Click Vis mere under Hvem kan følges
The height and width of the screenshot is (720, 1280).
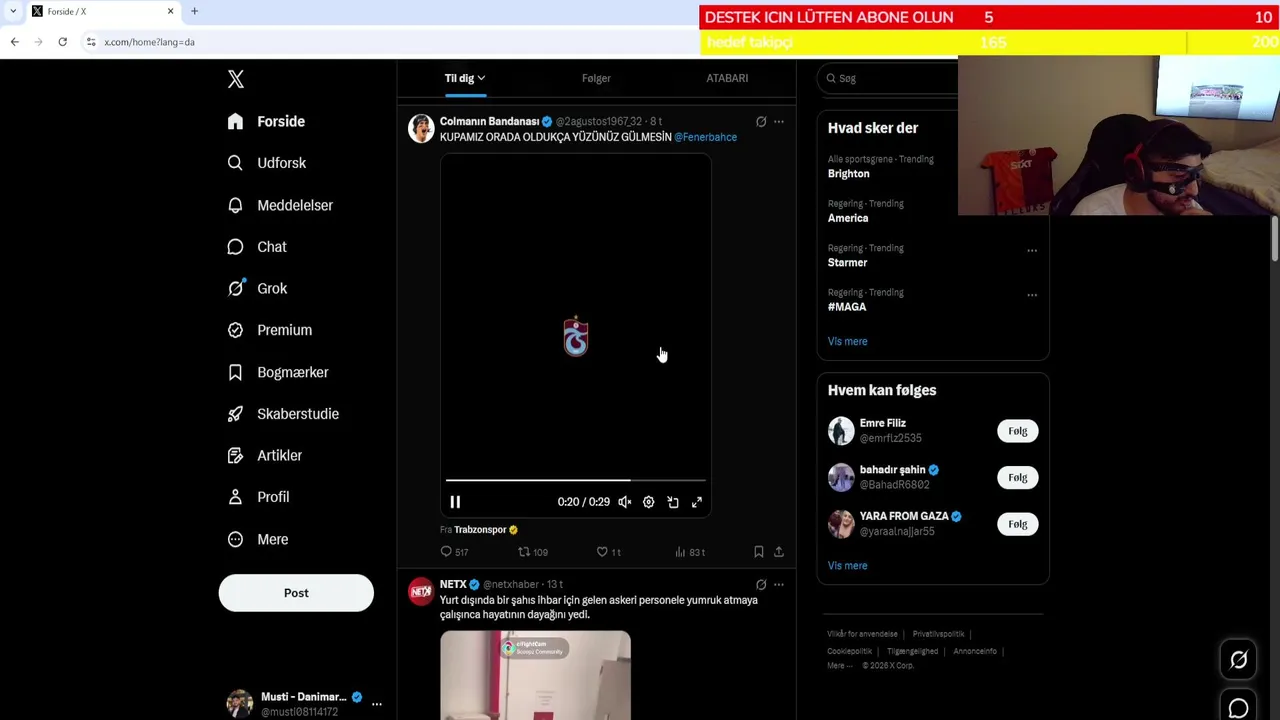pyautogui.click(x=847, y=566)
